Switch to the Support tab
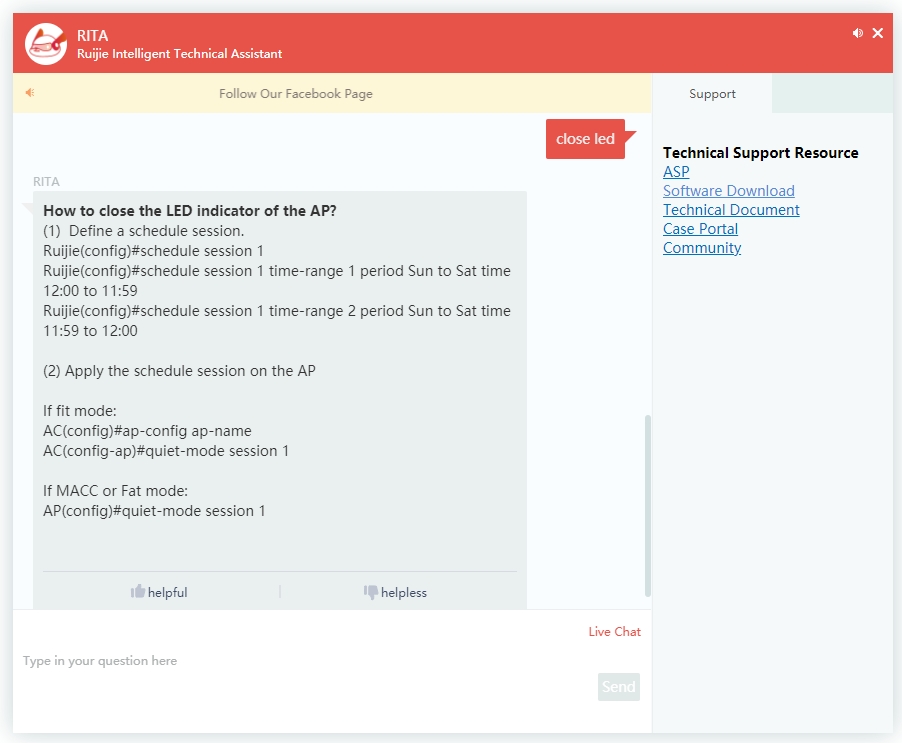Image resolution: width=902 pixels, height=743 pixels. pos(712,94)
